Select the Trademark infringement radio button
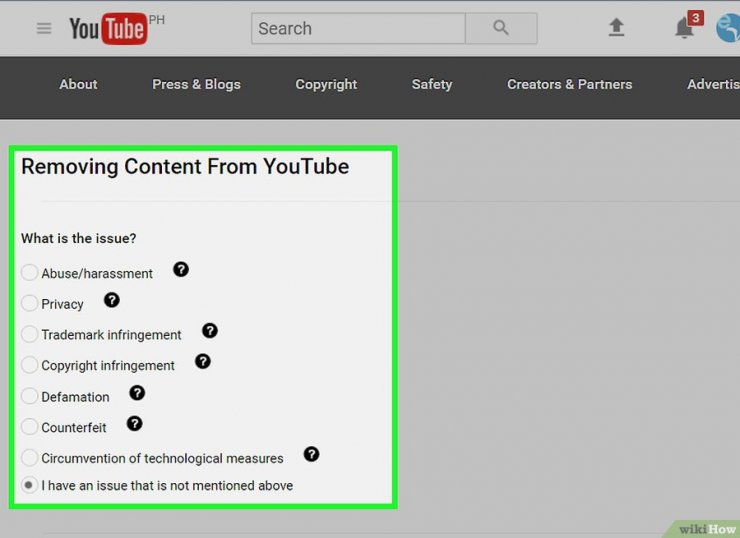The image size is (740, 538). 29,334
